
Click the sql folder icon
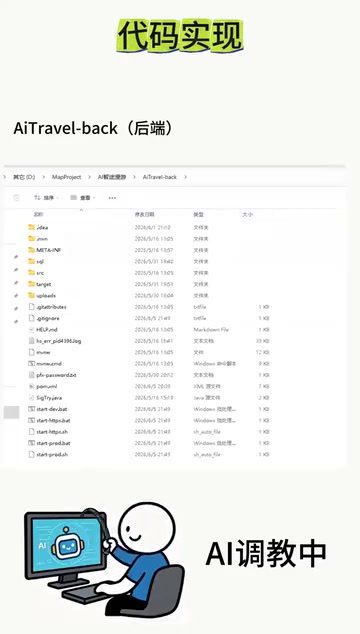[32, 261]
